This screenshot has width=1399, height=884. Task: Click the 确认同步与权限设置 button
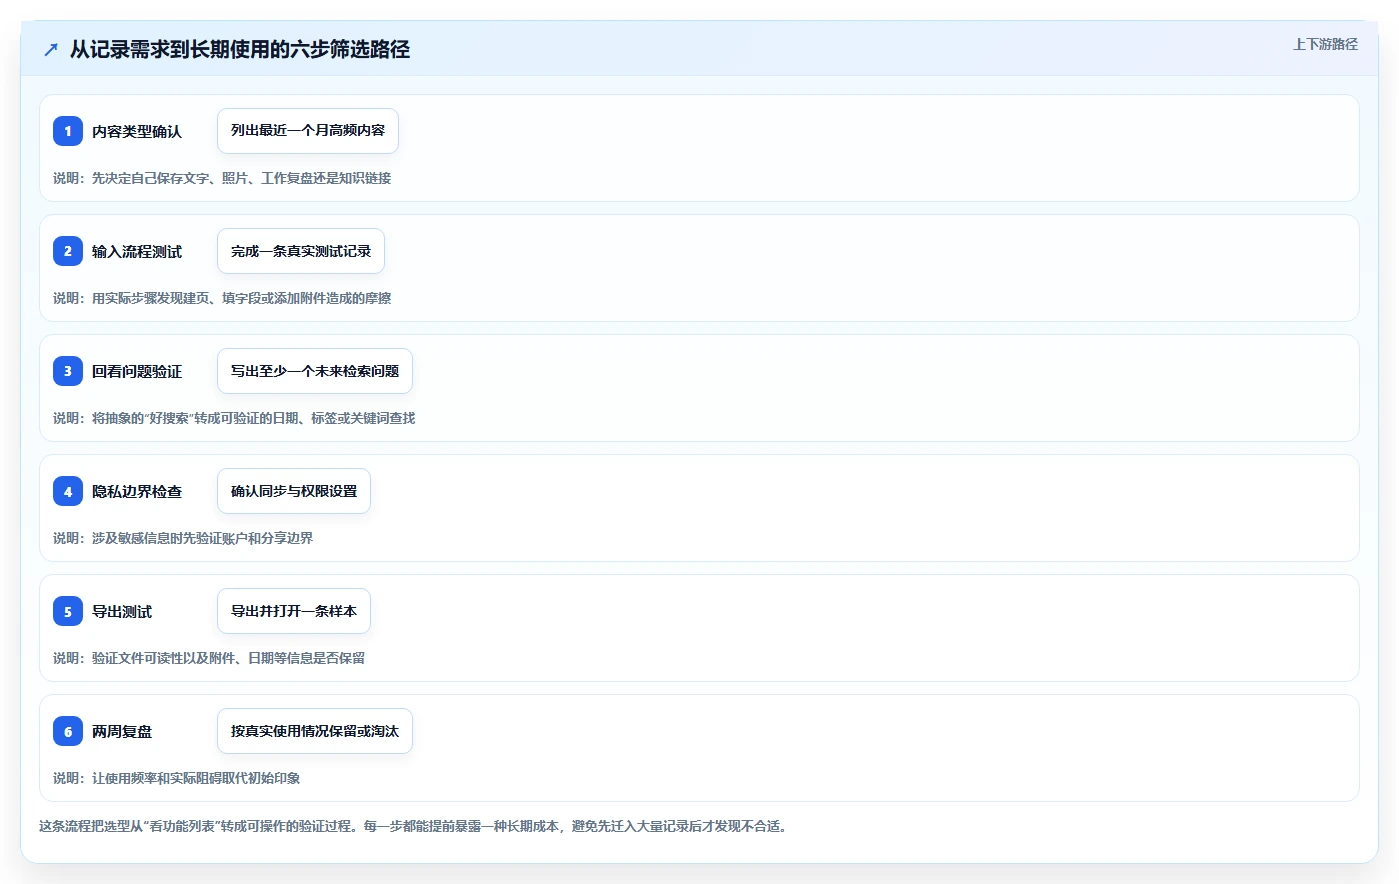click(x=294, y=491)
